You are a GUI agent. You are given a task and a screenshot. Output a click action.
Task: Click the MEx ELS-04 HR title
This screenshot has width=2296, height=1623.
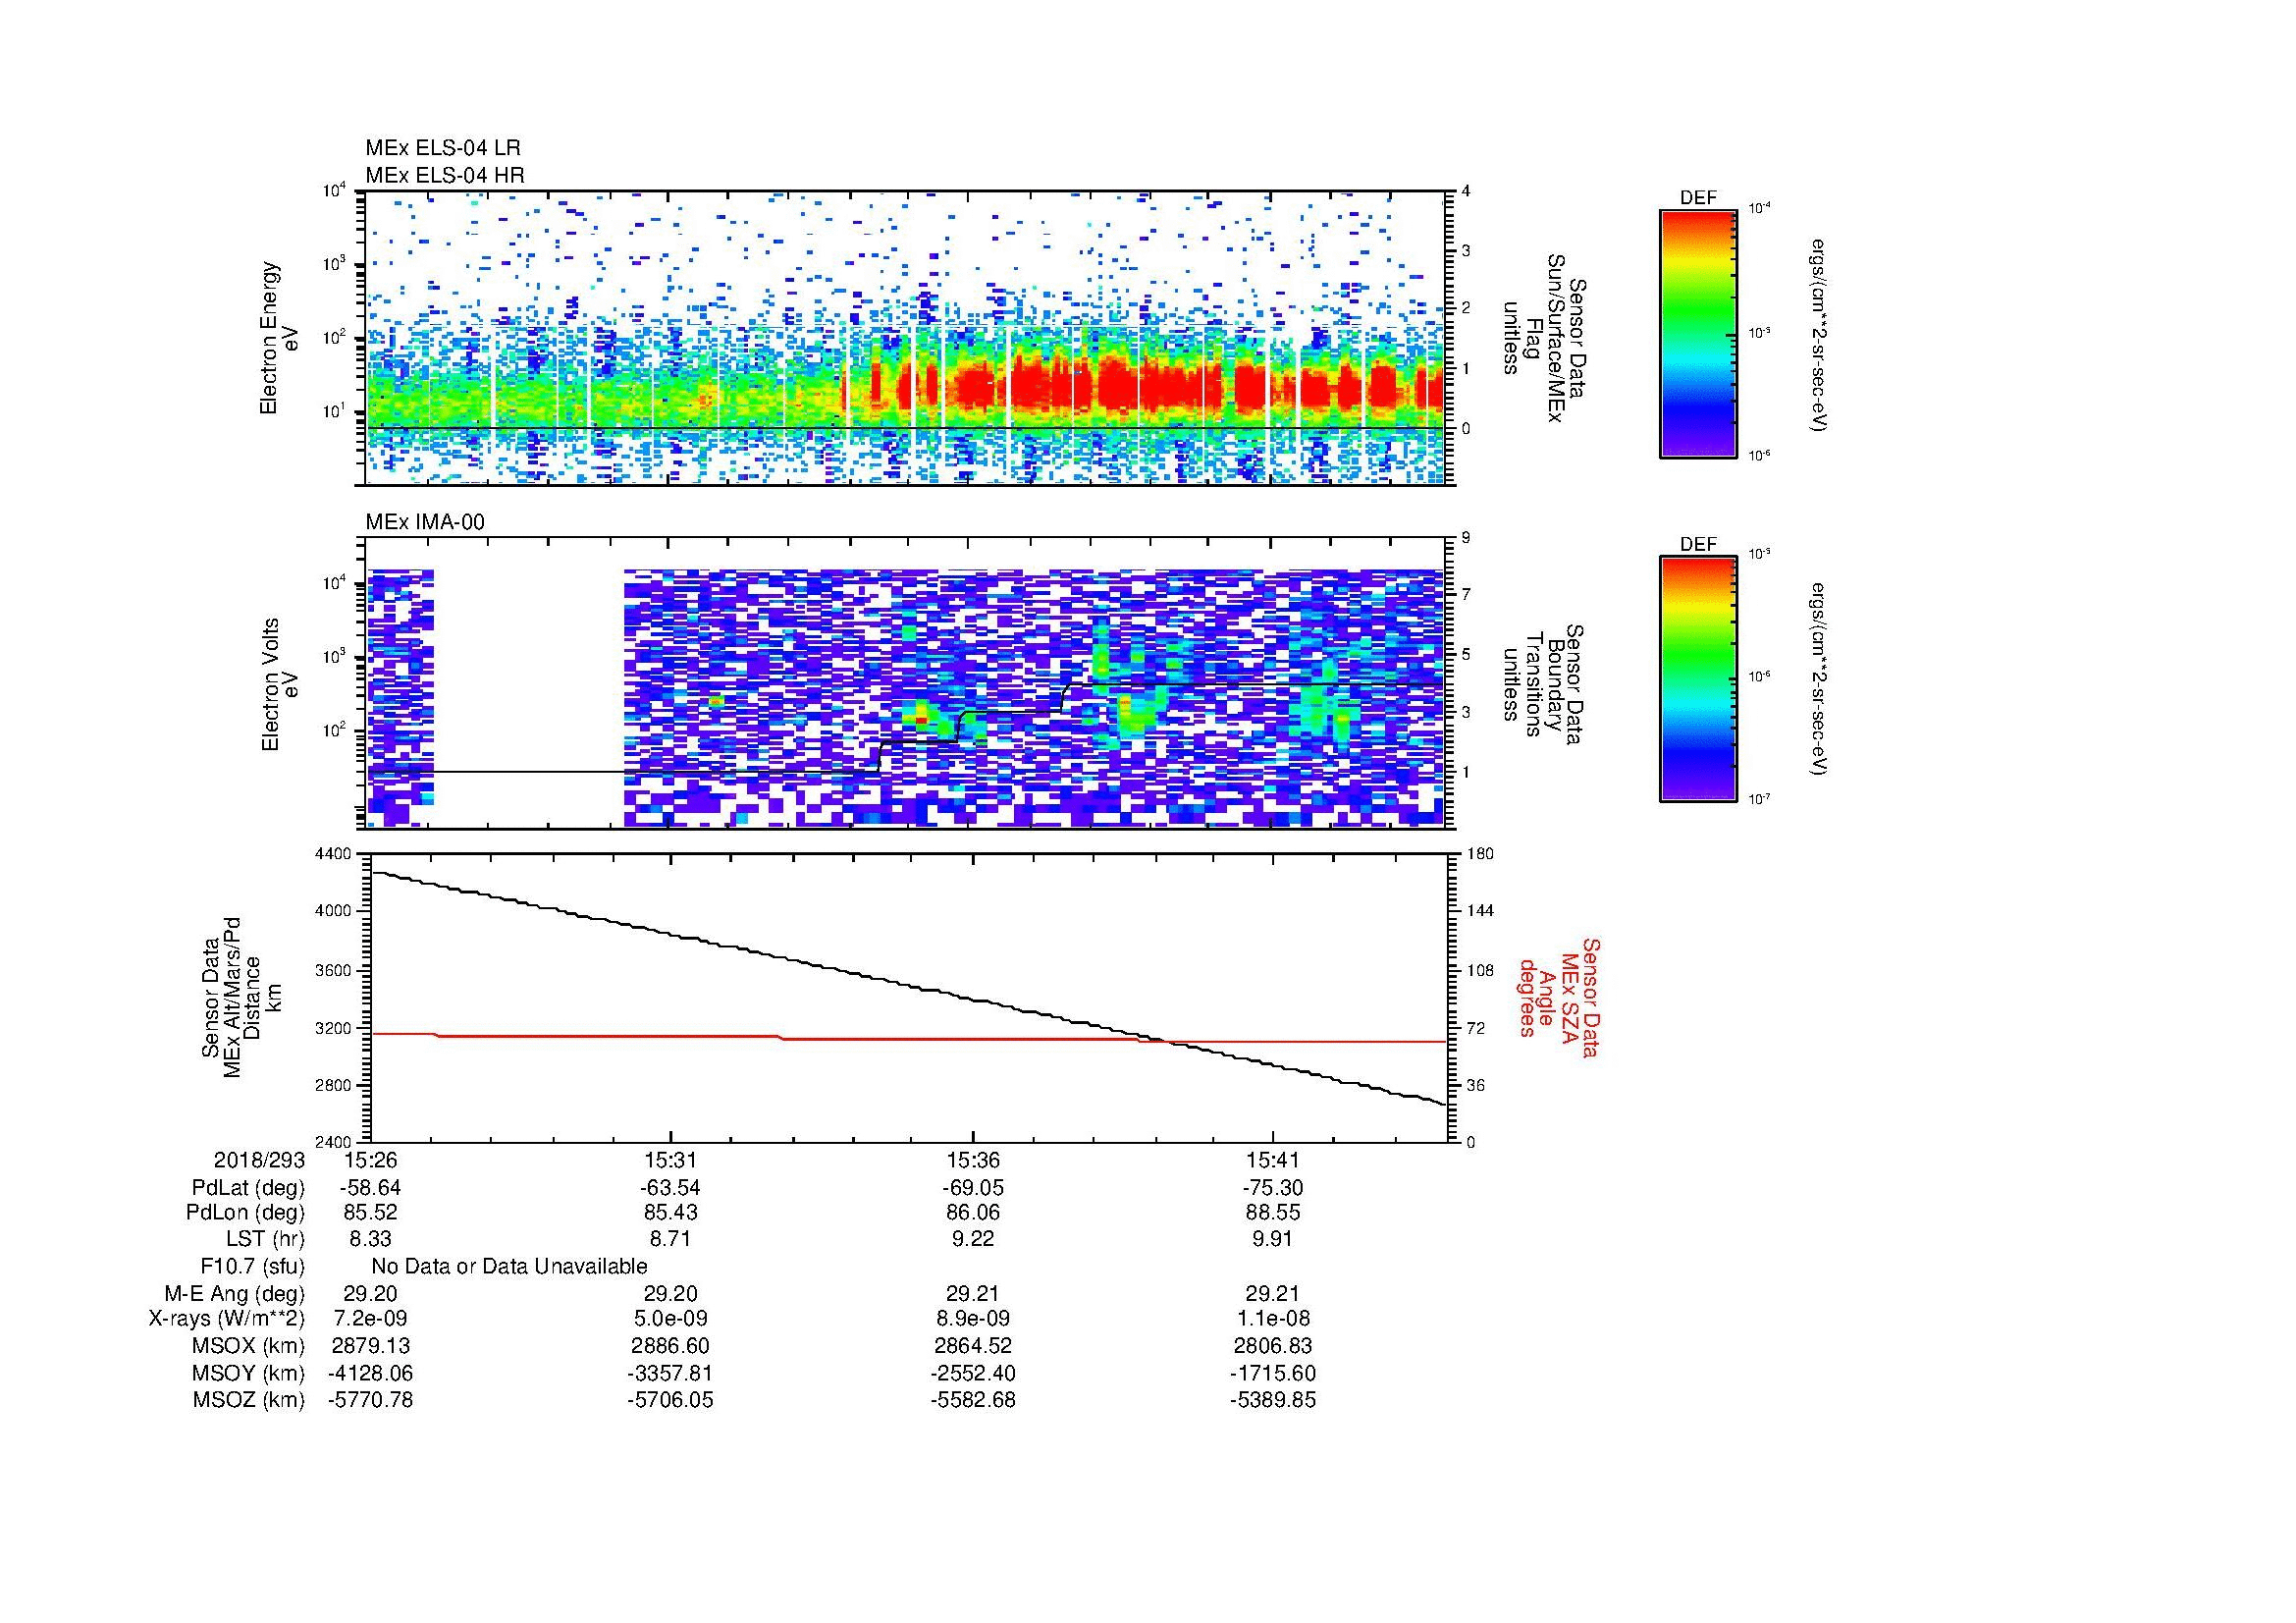coord(445,175)
